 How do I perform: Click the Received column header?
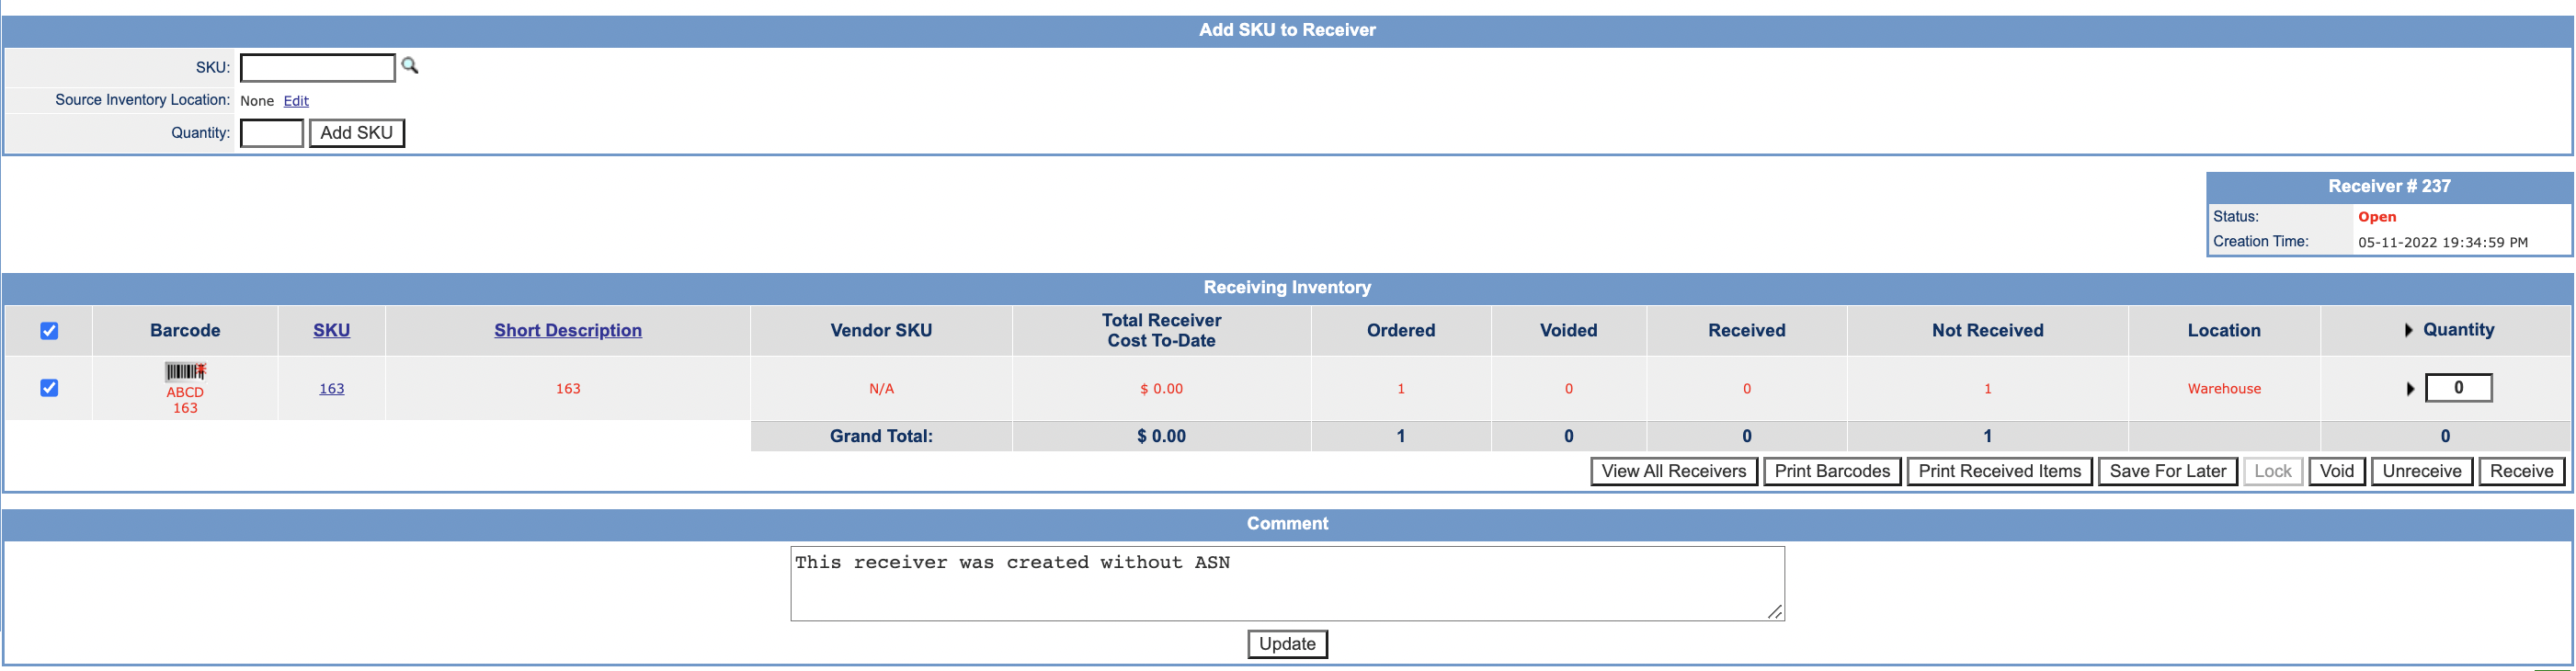click(1746, 331)
